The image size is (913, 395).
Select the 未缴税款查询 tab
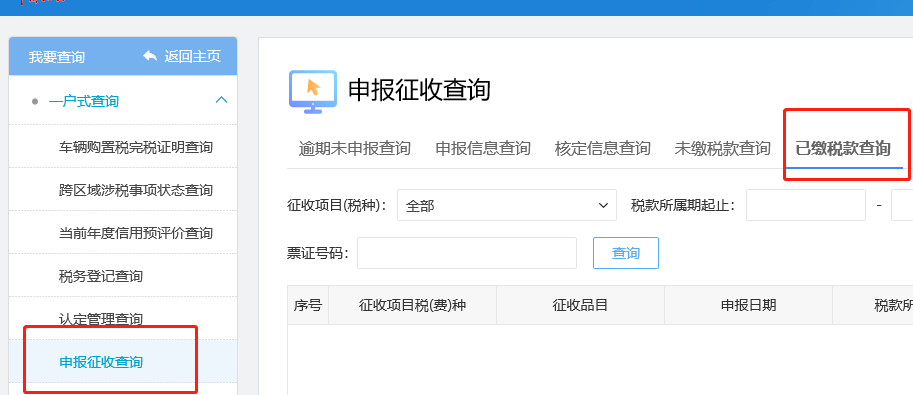coord(723,149)
